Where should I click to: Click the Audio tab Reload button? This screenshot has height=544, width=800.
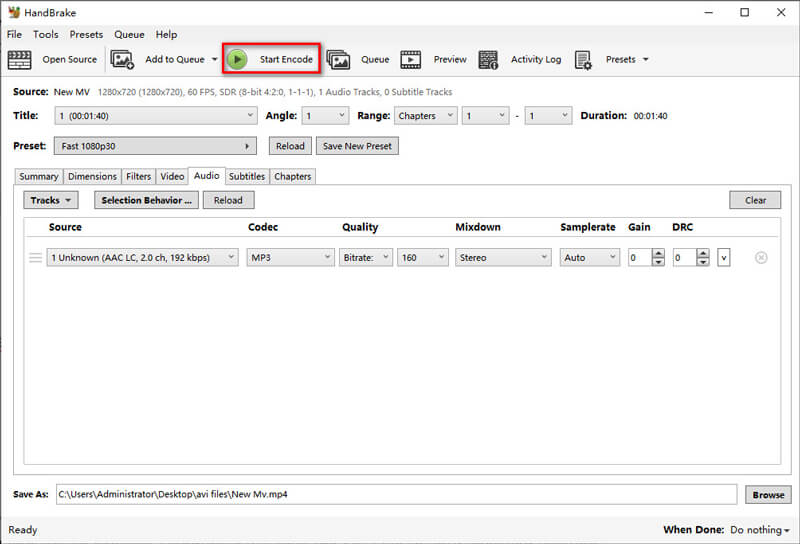[x=228, y=200]
